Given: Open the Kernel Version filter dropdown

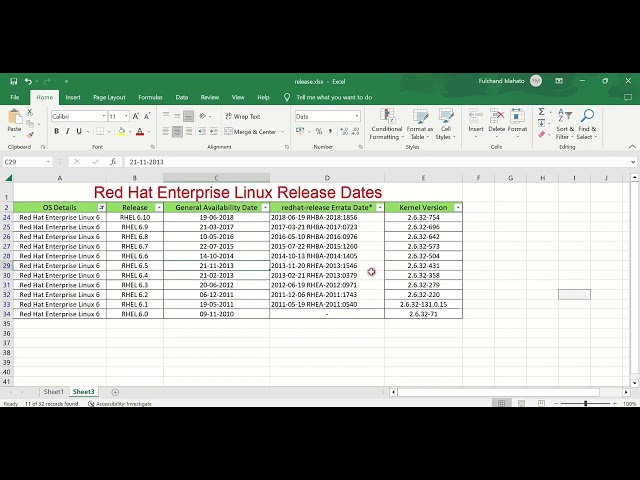Looking at the screenshot, I should click(x=458, y=208).
